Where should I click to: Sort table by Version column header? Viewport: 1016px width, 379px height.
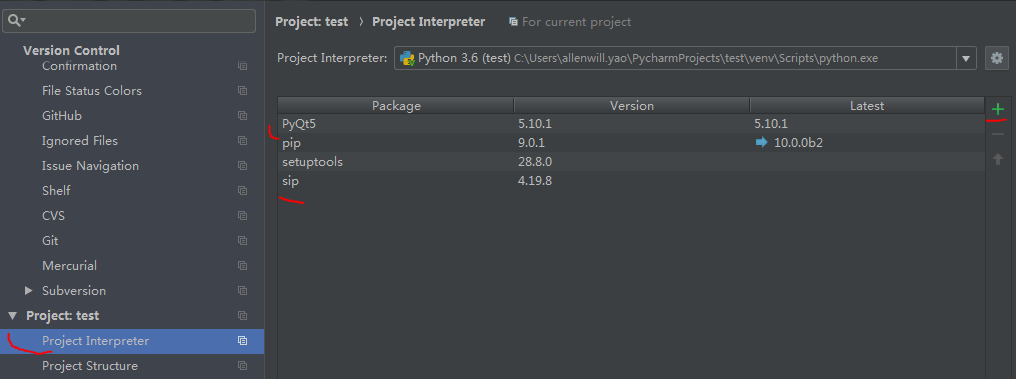point(632,106)
